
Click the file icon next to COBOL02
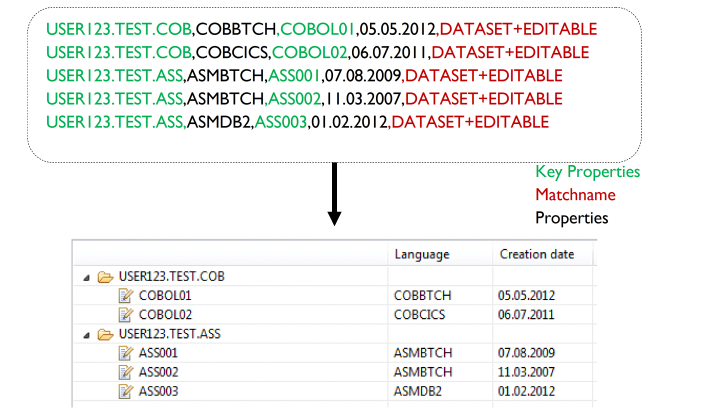pyautogui.click(x=125, y=314)
